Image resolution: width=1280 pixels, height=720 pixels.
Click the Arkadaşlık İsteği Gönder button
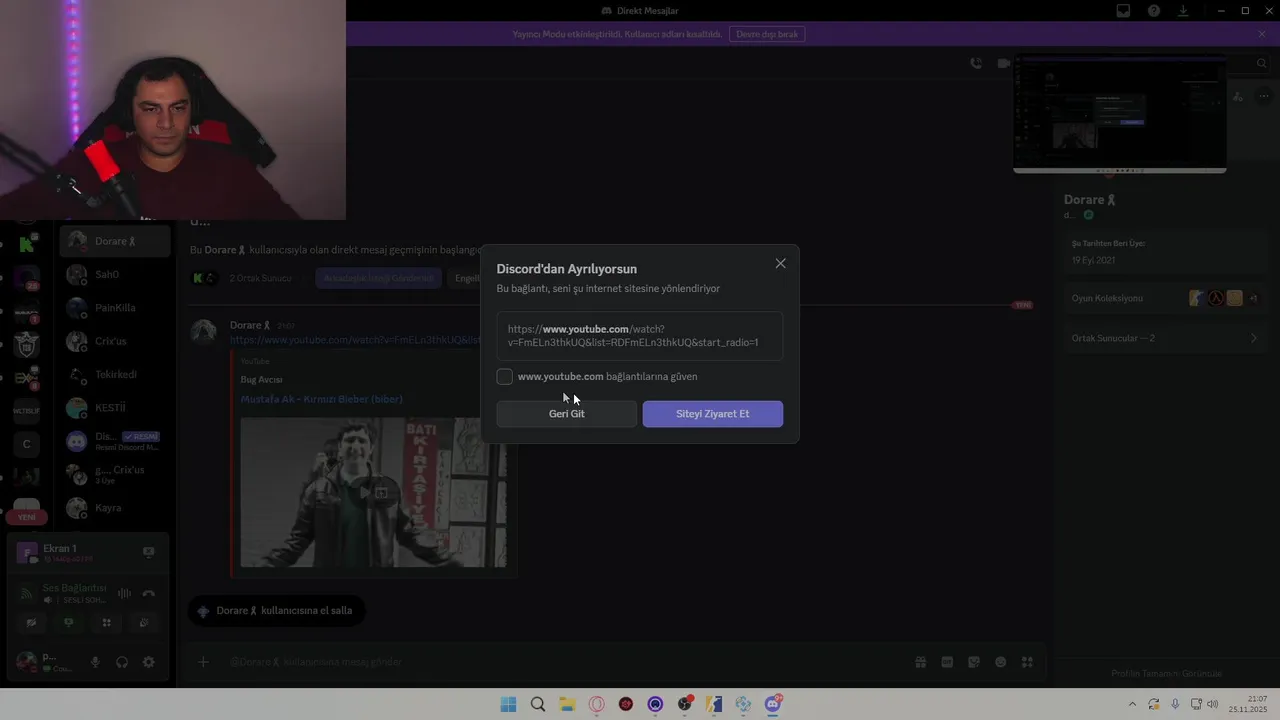[x=379, y=278]
